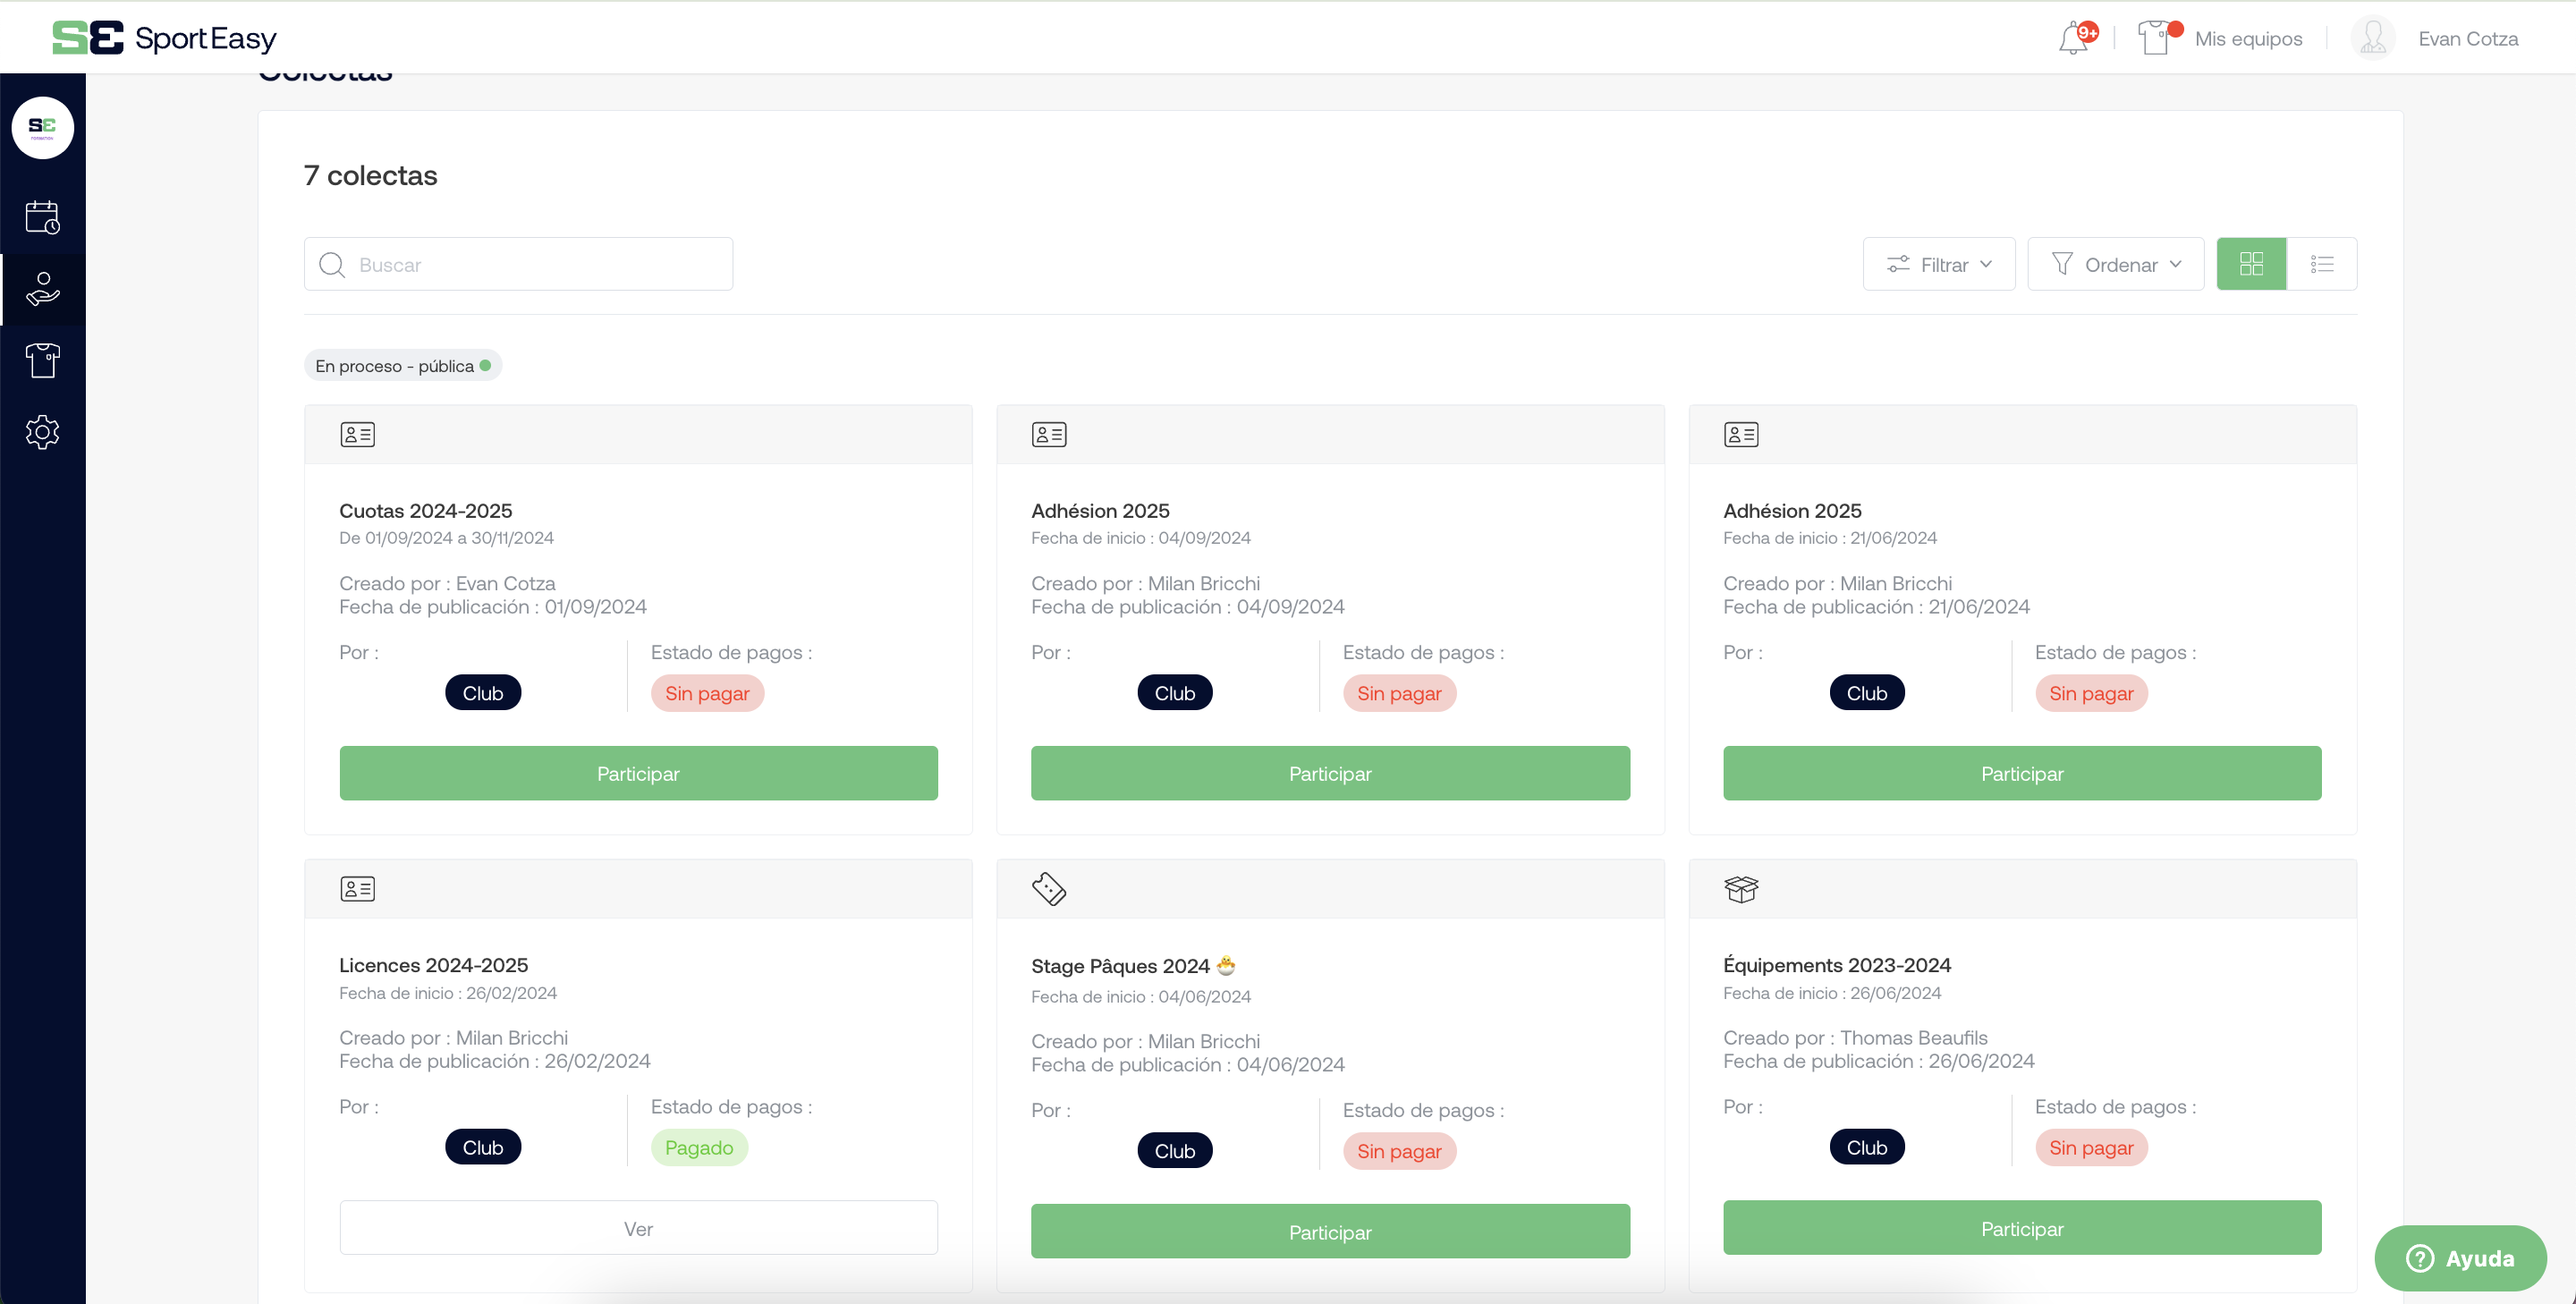Screen dimensions: 2576x1304
Task: Switch to list view
Action: click(x=2322, y=264)
